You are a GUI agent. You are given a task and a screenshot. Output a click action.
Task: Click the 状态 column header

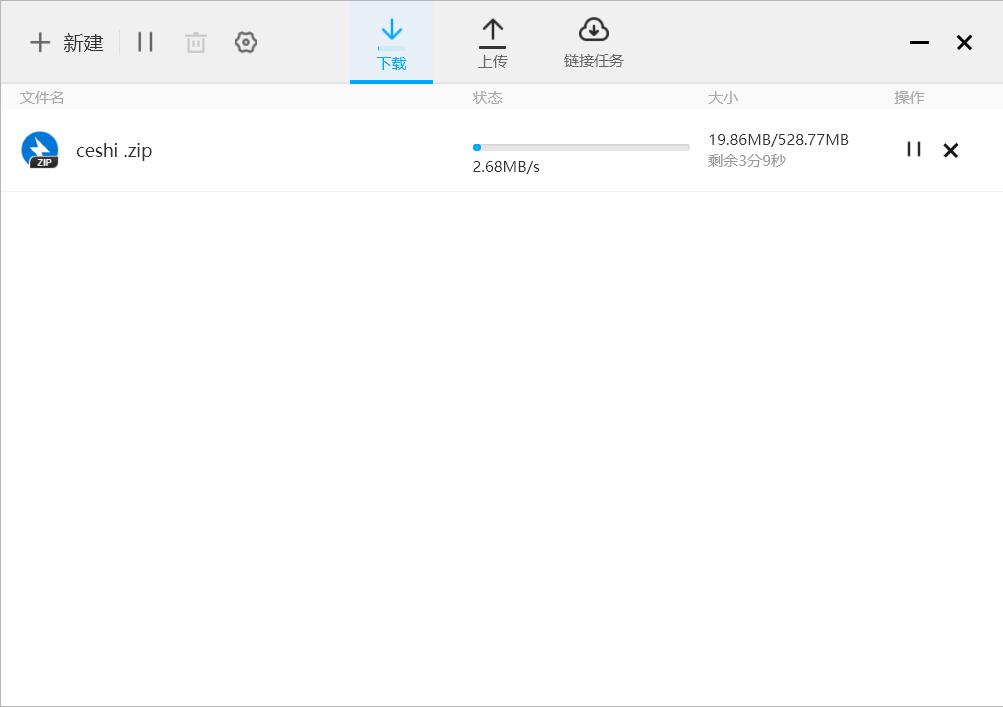click(x=487, y=97)
